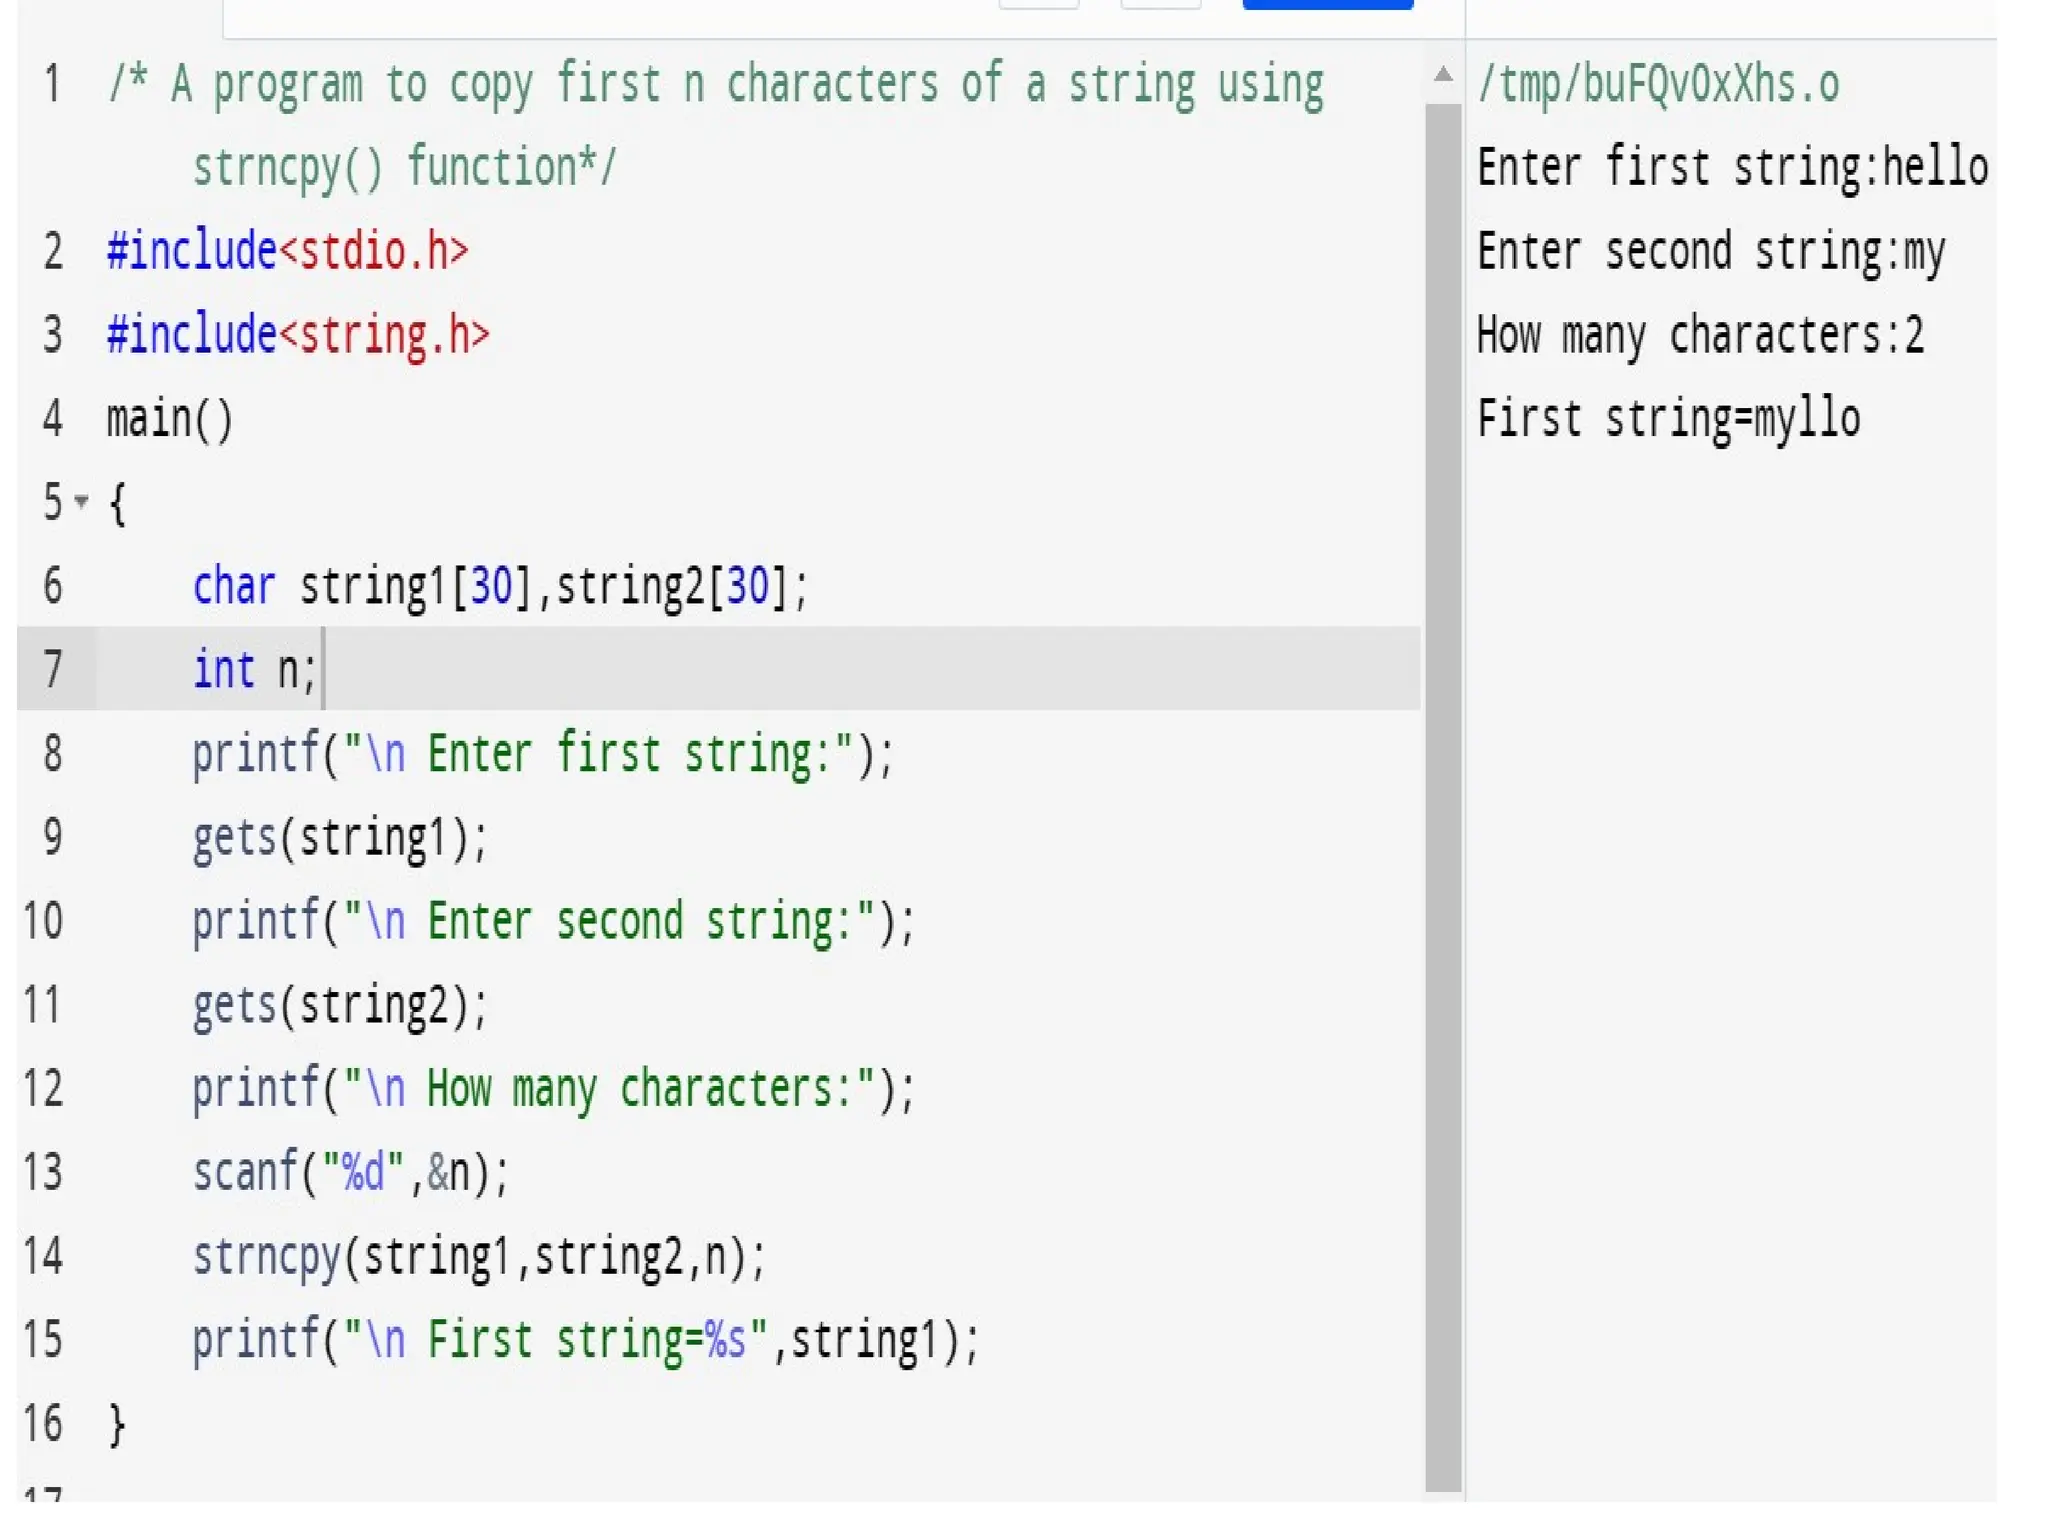Screen dimensions: 2048x1536
Task: Click the "int n;" declaration line
Action: pyautogui.click(x=254, y=669)
